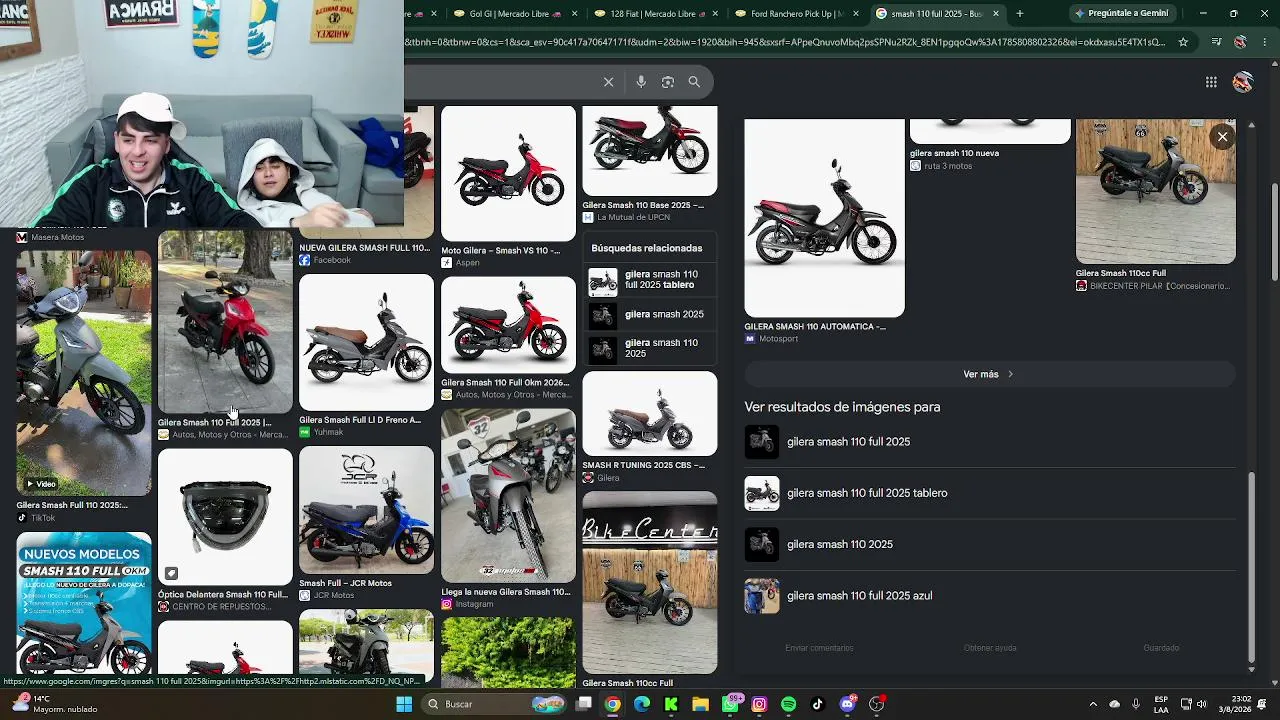Open suggestion 'gilera smash 110 2025' in preview panel
This screenshot has height=720, width=1280.
pos(990,544)
